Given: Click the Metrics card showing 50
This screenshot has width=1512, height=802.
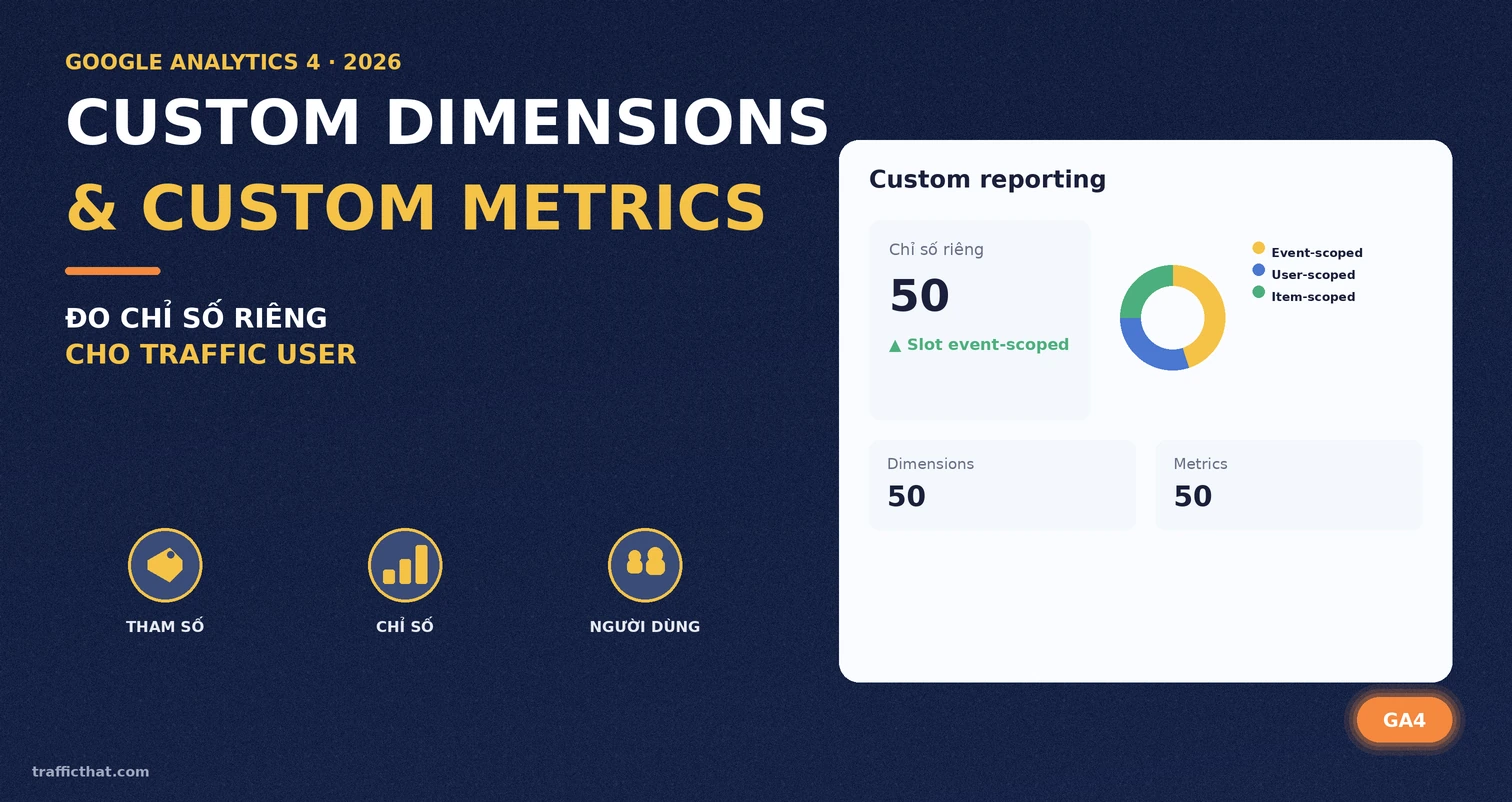Looking at the screenshot, I should click(x=1289, y=485).
